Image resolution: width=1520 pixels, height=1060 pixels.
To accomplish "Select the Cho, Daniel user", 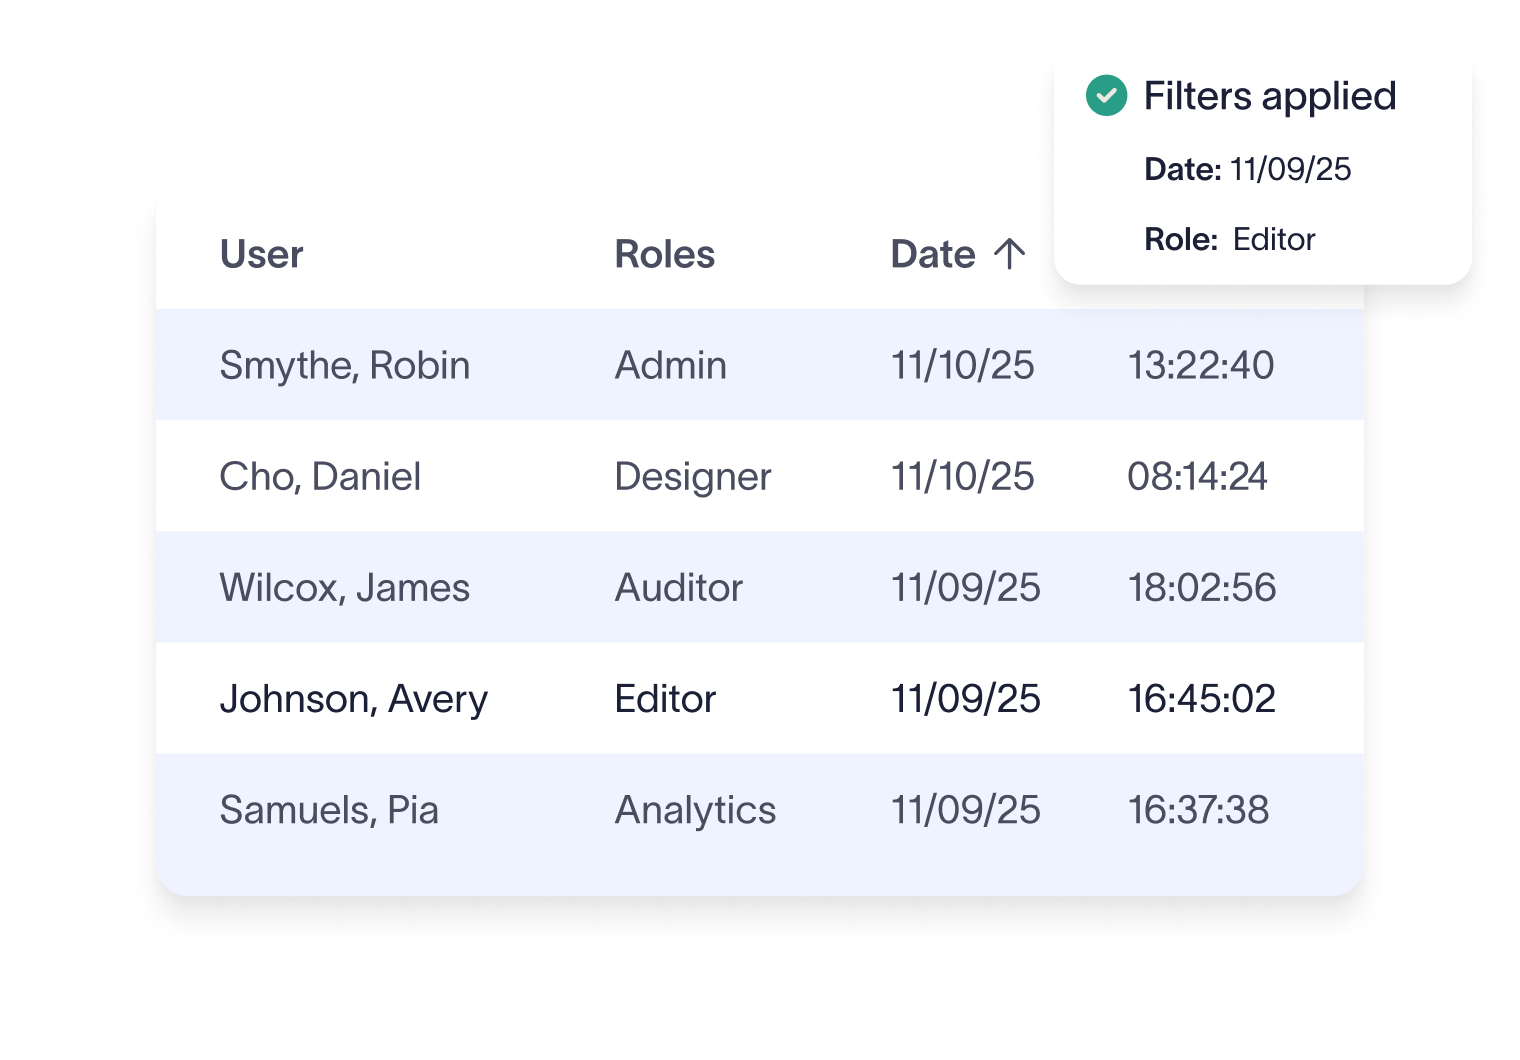I will [320, 476].
